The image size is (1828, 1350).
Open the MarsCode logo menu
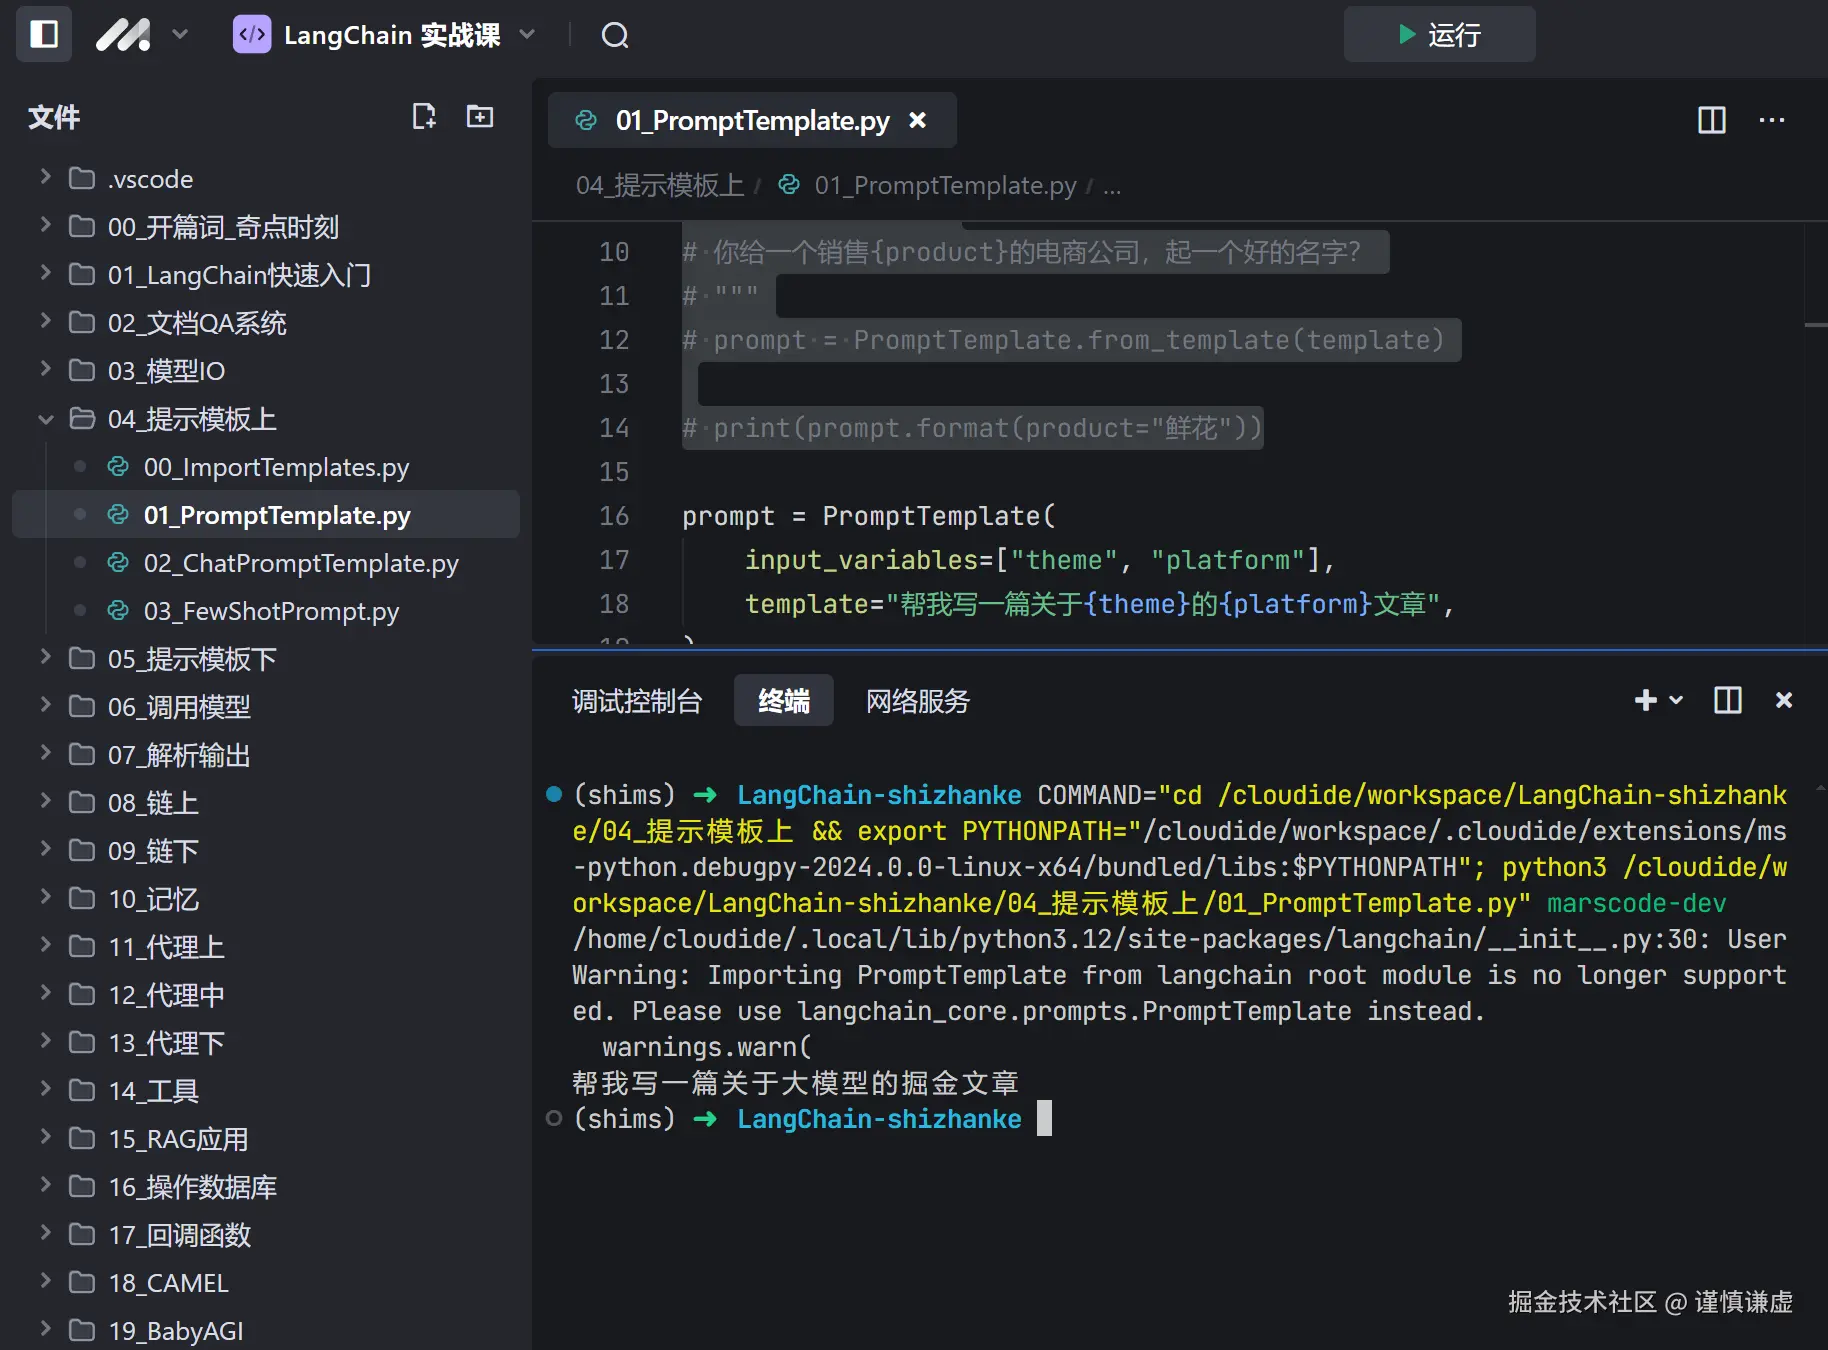(123, 35)
